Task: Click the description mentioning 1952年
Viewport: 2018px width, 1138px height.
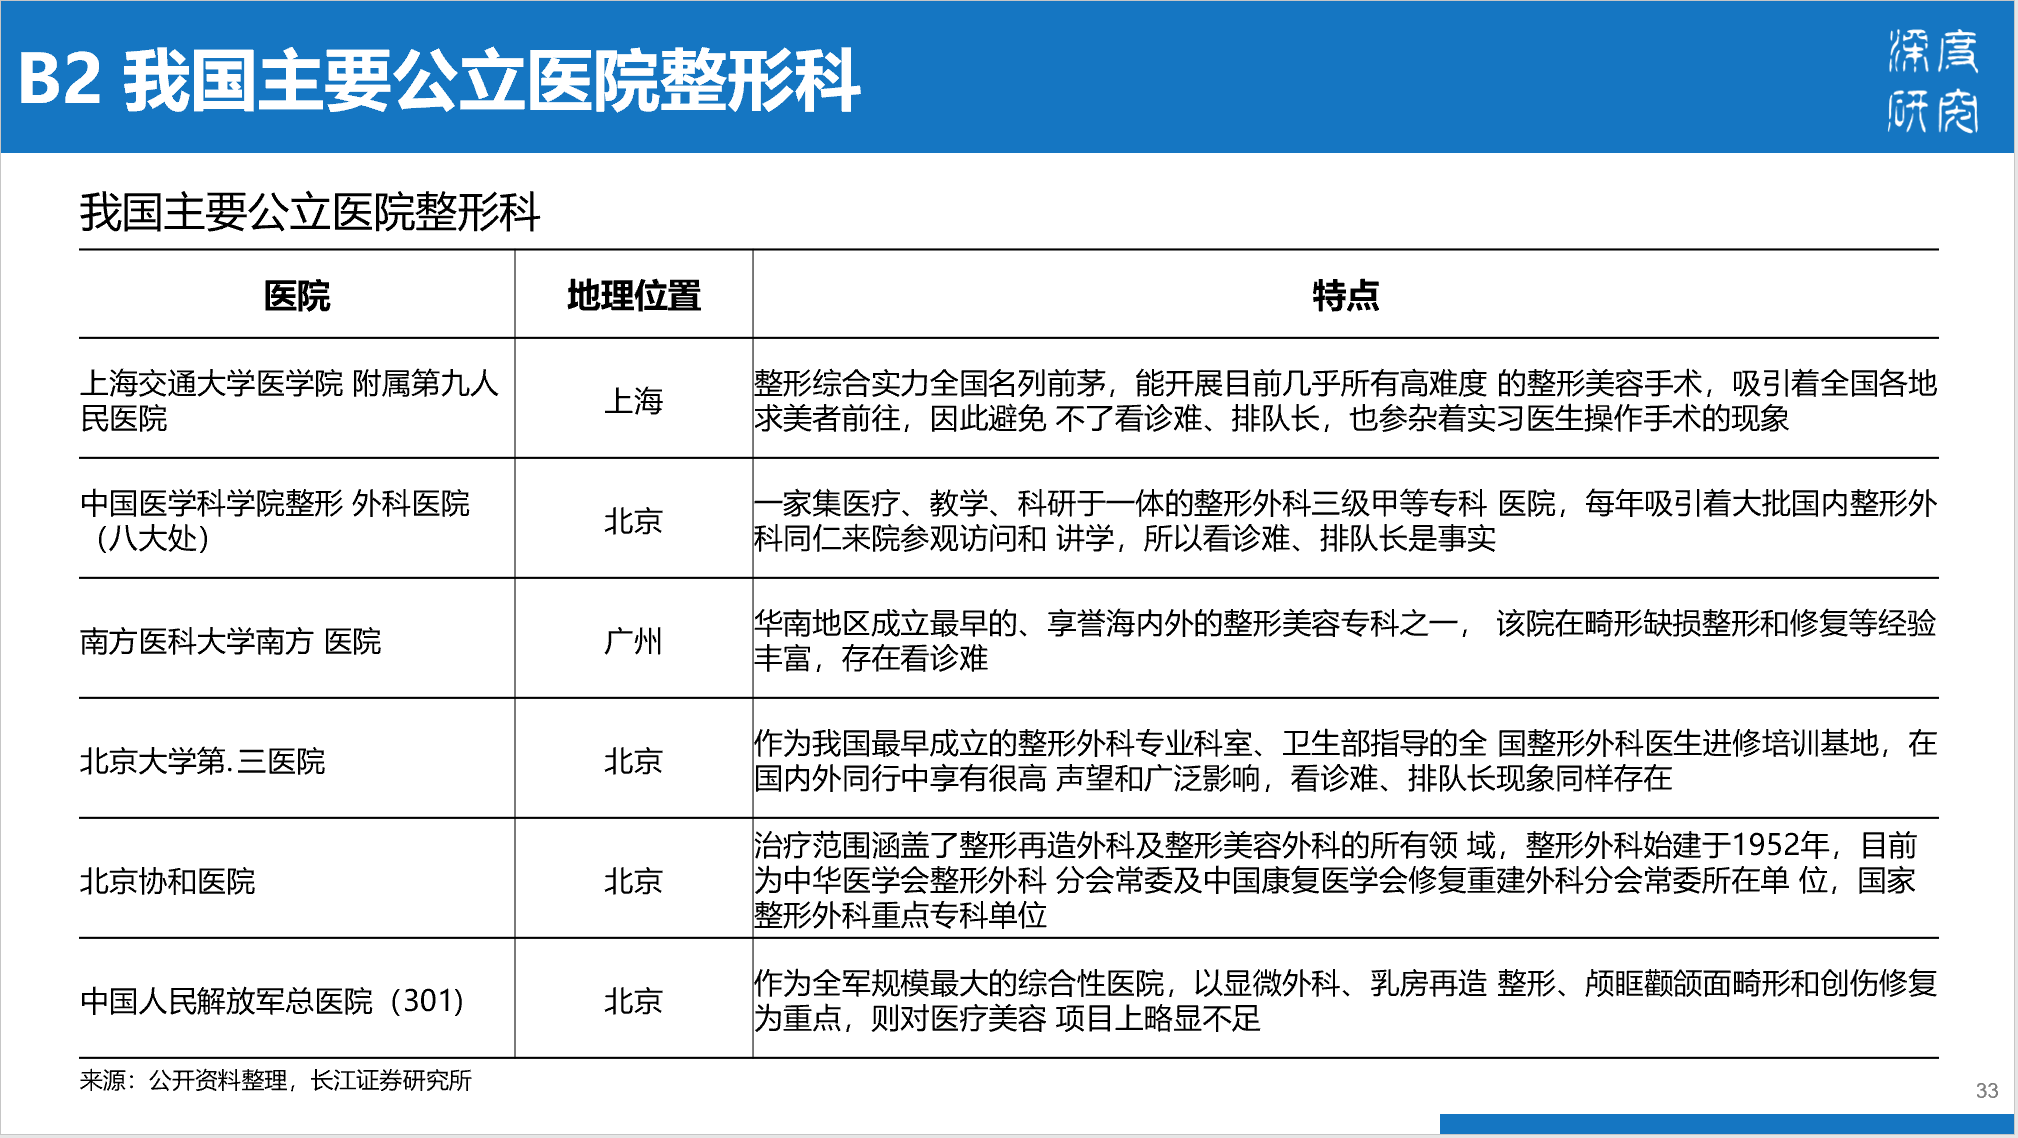Action: (1335, 880)
